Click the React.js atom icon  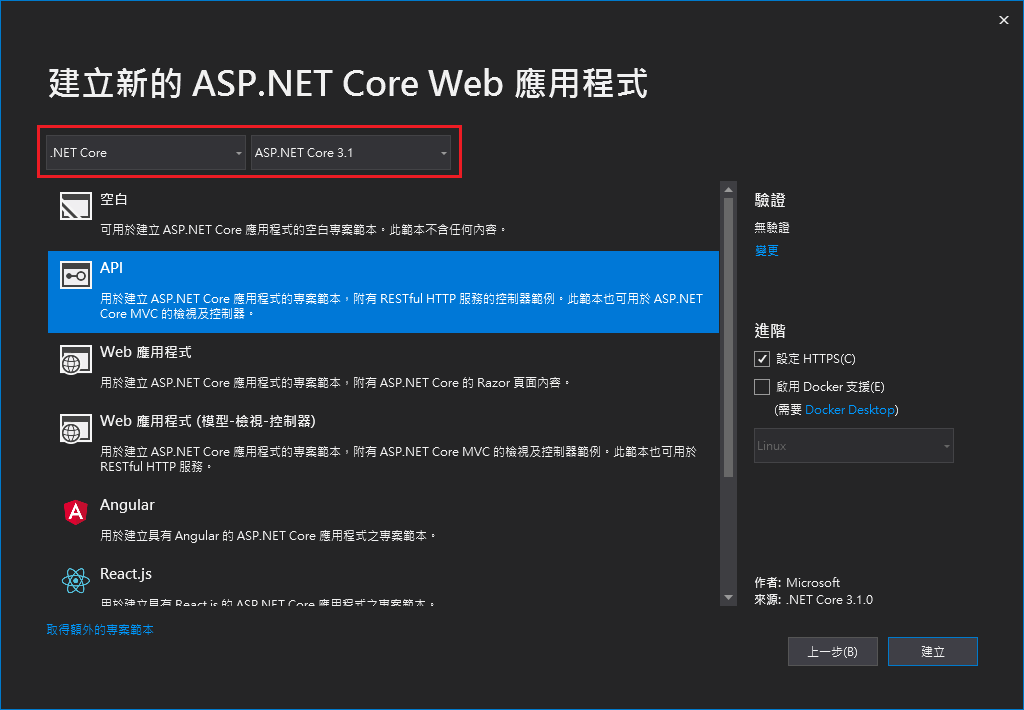coord(76,580)
